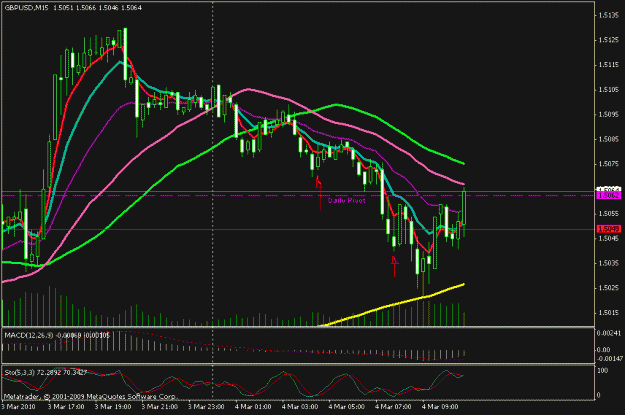
Task: Click 1.5025 on the price axis
Action: (x=609, y=288)
